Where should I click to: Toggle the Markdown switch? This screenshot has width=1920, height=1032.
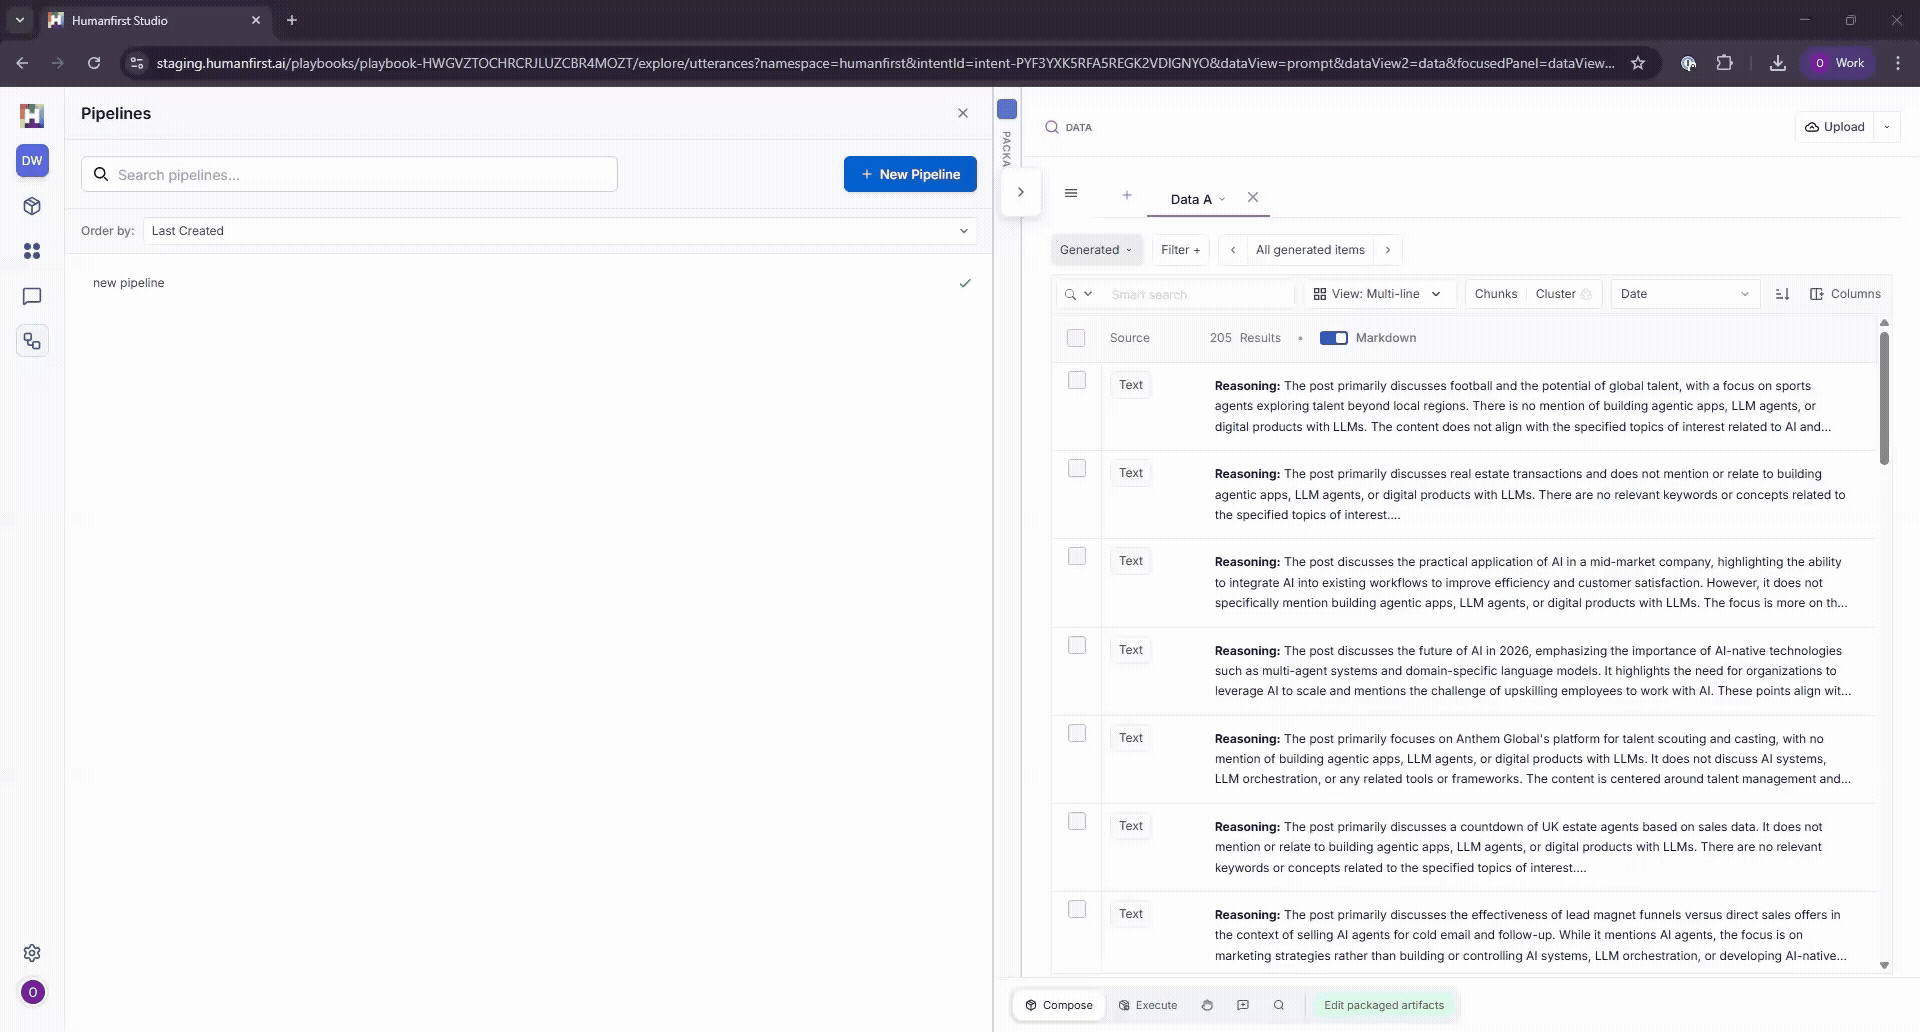(1333, 338)
